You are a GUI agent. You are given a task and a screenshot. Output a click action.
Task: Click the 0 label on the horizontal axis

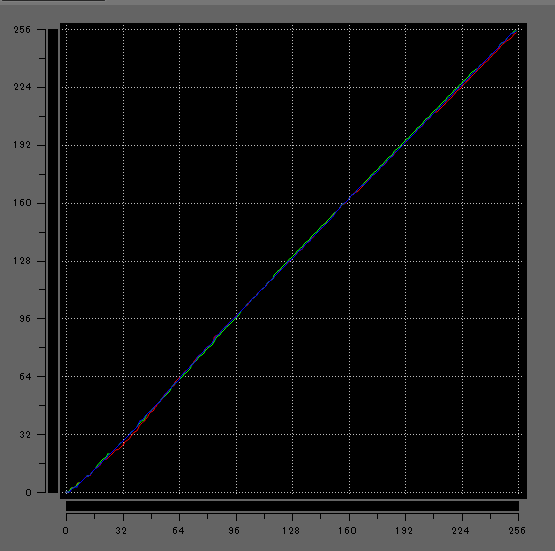point(66,530)
